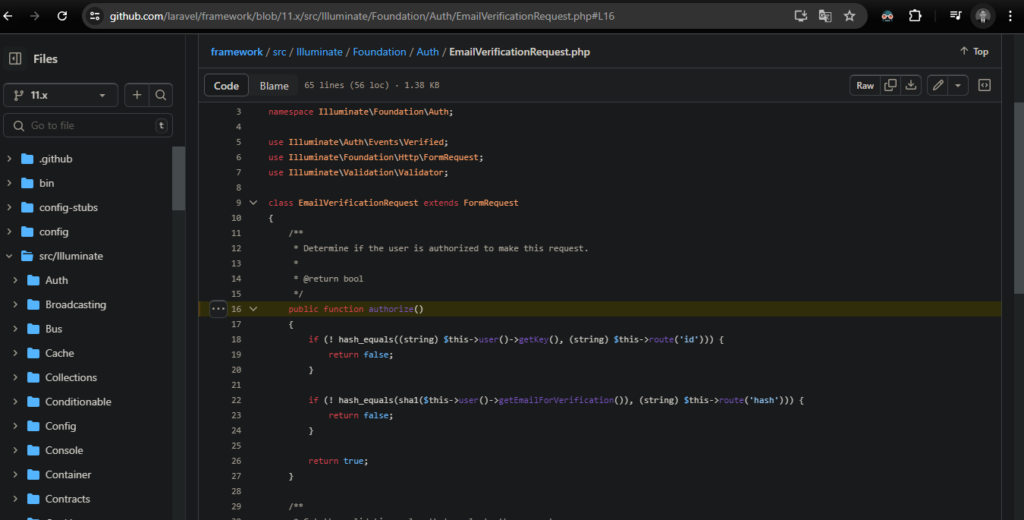Expand the config-stubs folder

(x=9, y=207)
